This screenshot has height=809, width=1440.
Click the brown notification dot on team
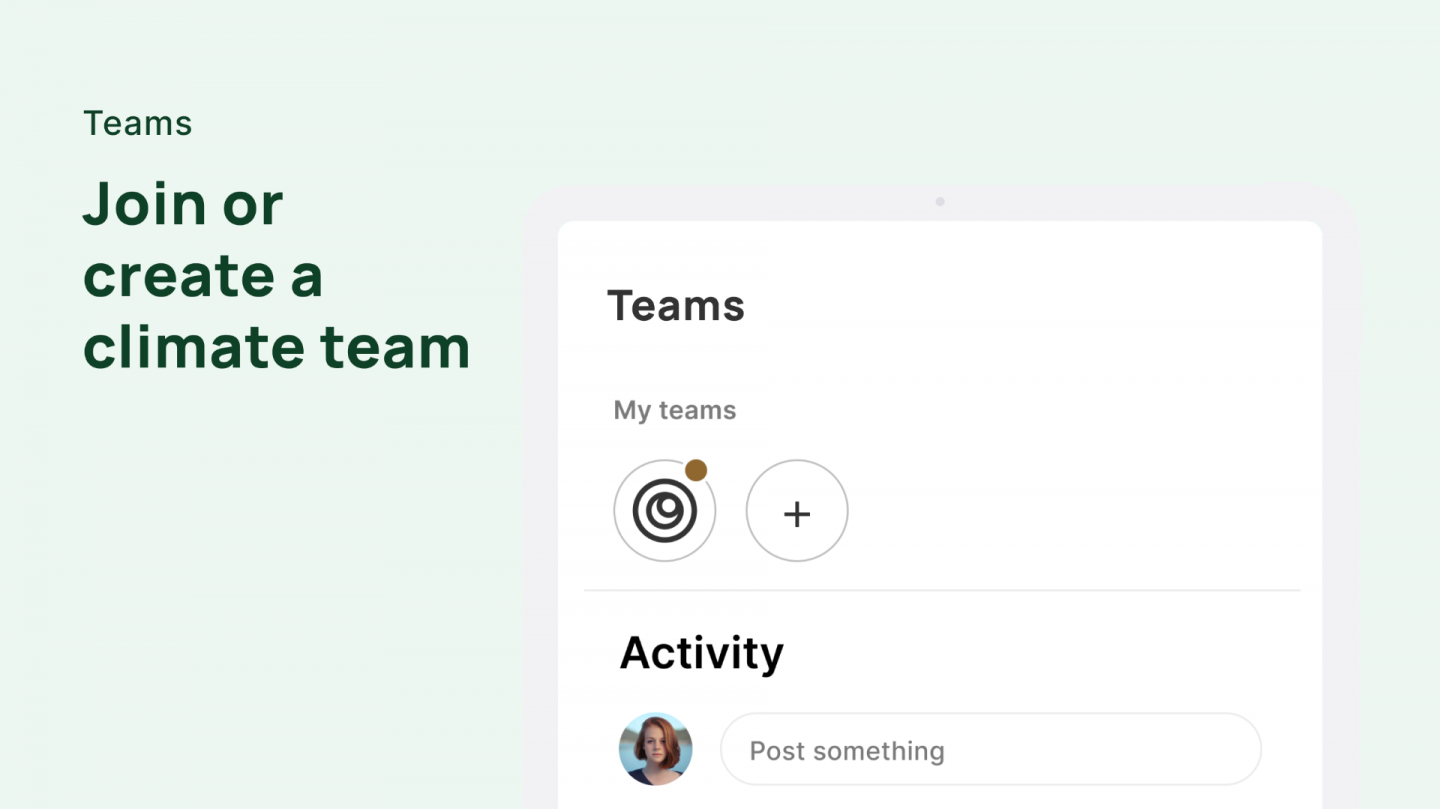point(696,470)
